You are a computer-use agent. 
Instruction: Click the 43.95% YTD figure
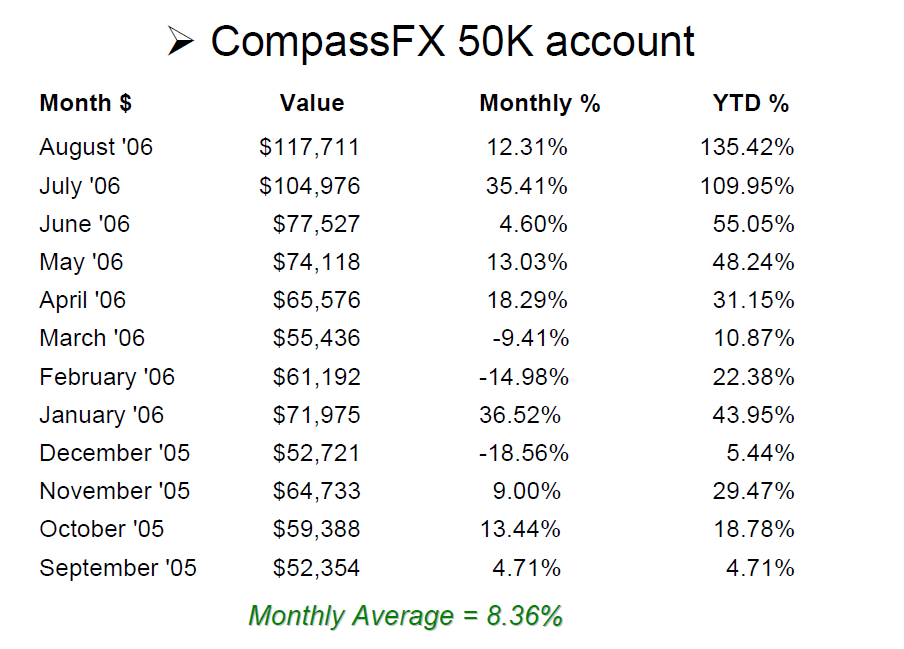pos(754,415)
